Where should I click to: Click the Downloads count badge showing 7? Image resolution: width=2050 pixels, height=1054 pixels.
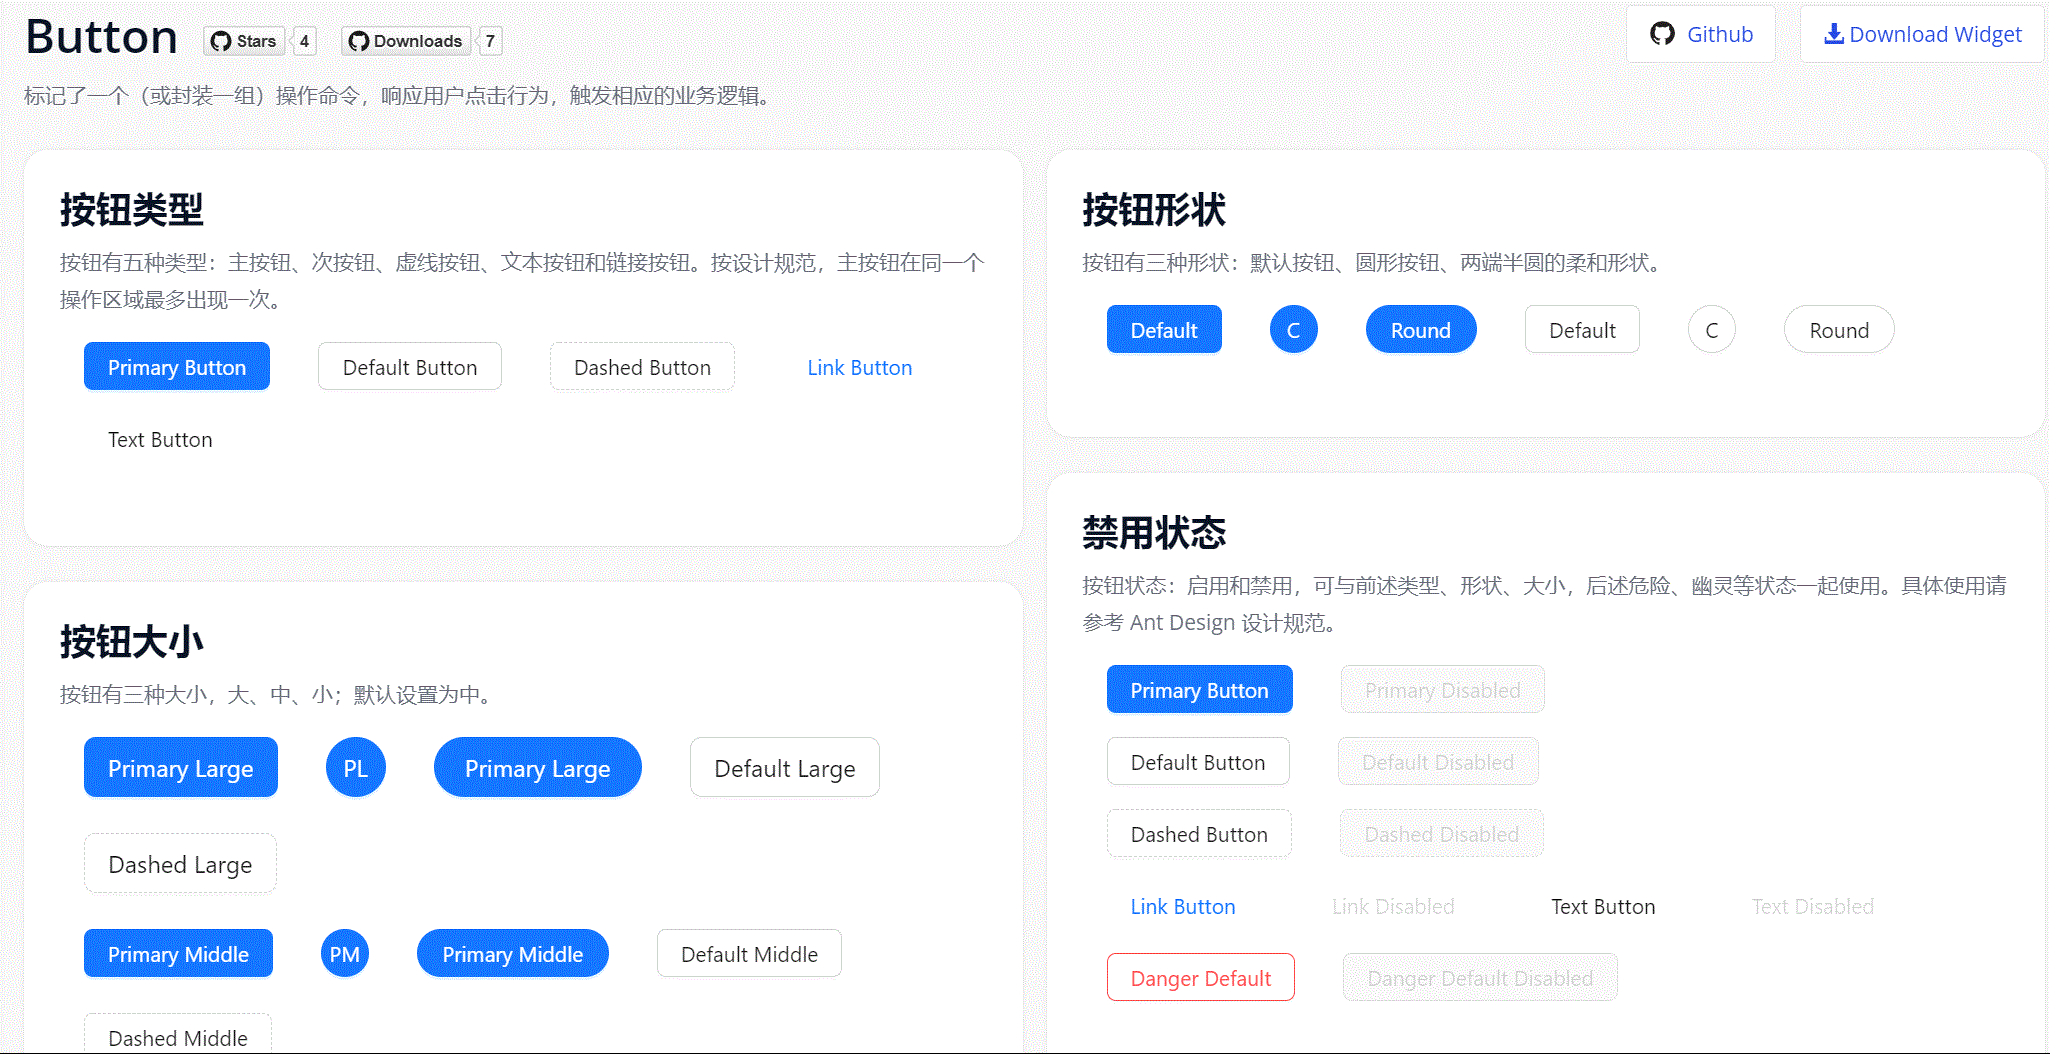(490, 41)
